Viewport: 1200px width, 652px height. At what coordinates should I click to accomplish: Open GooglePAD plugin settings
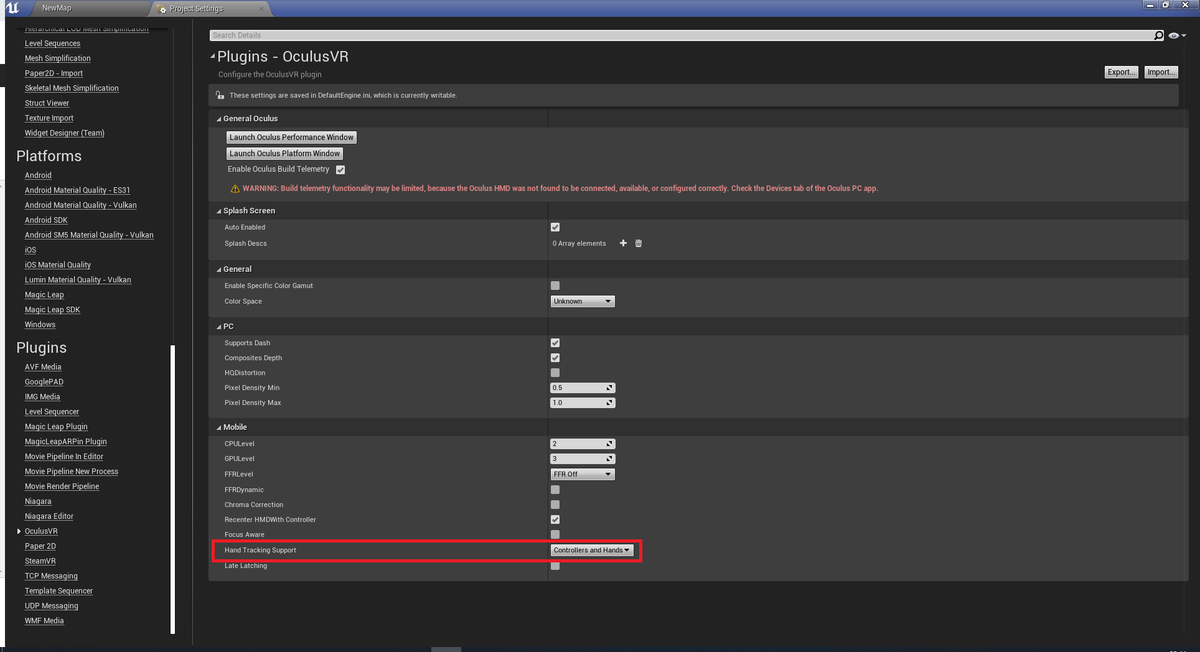(x=43, y=382)
